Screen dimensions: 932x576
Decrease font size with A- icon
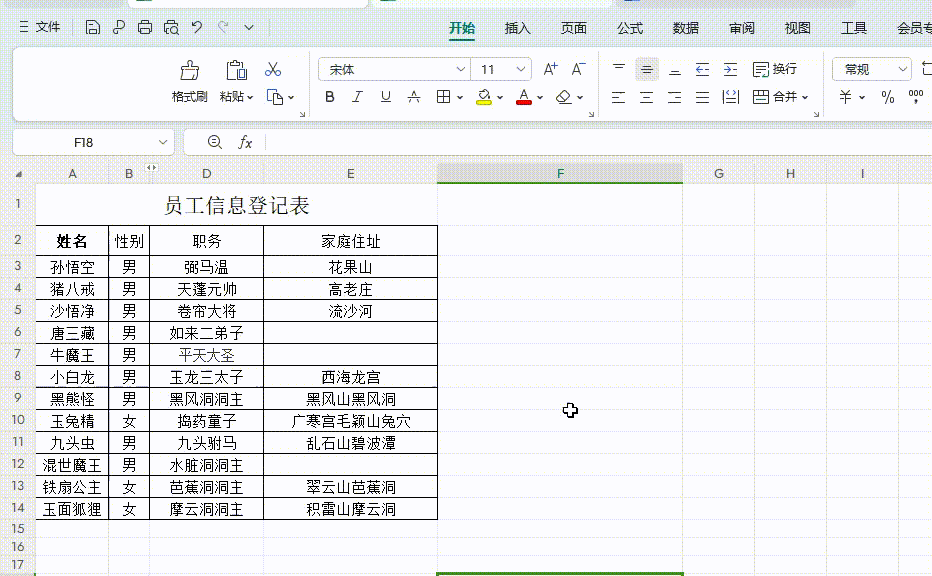578,70
